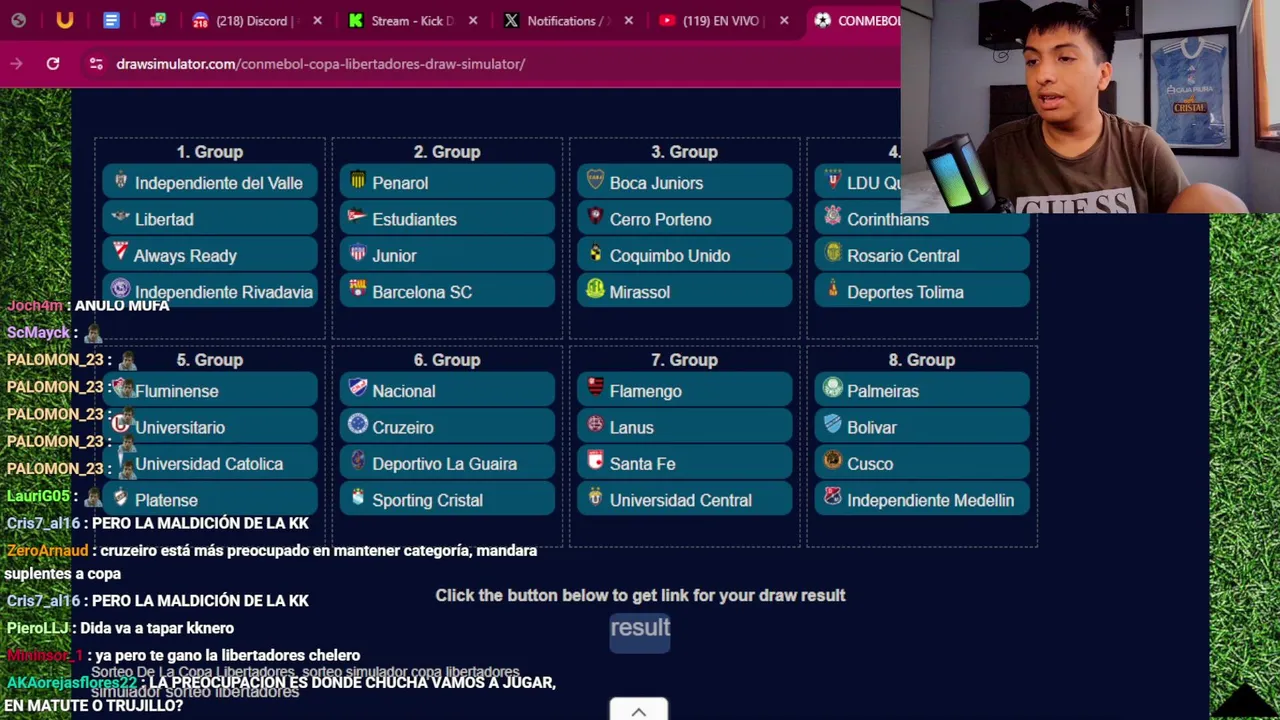The image size is (1280, 720).
Task: Click the Coquimbo Unido crest icon
Action: coord(595,254)
